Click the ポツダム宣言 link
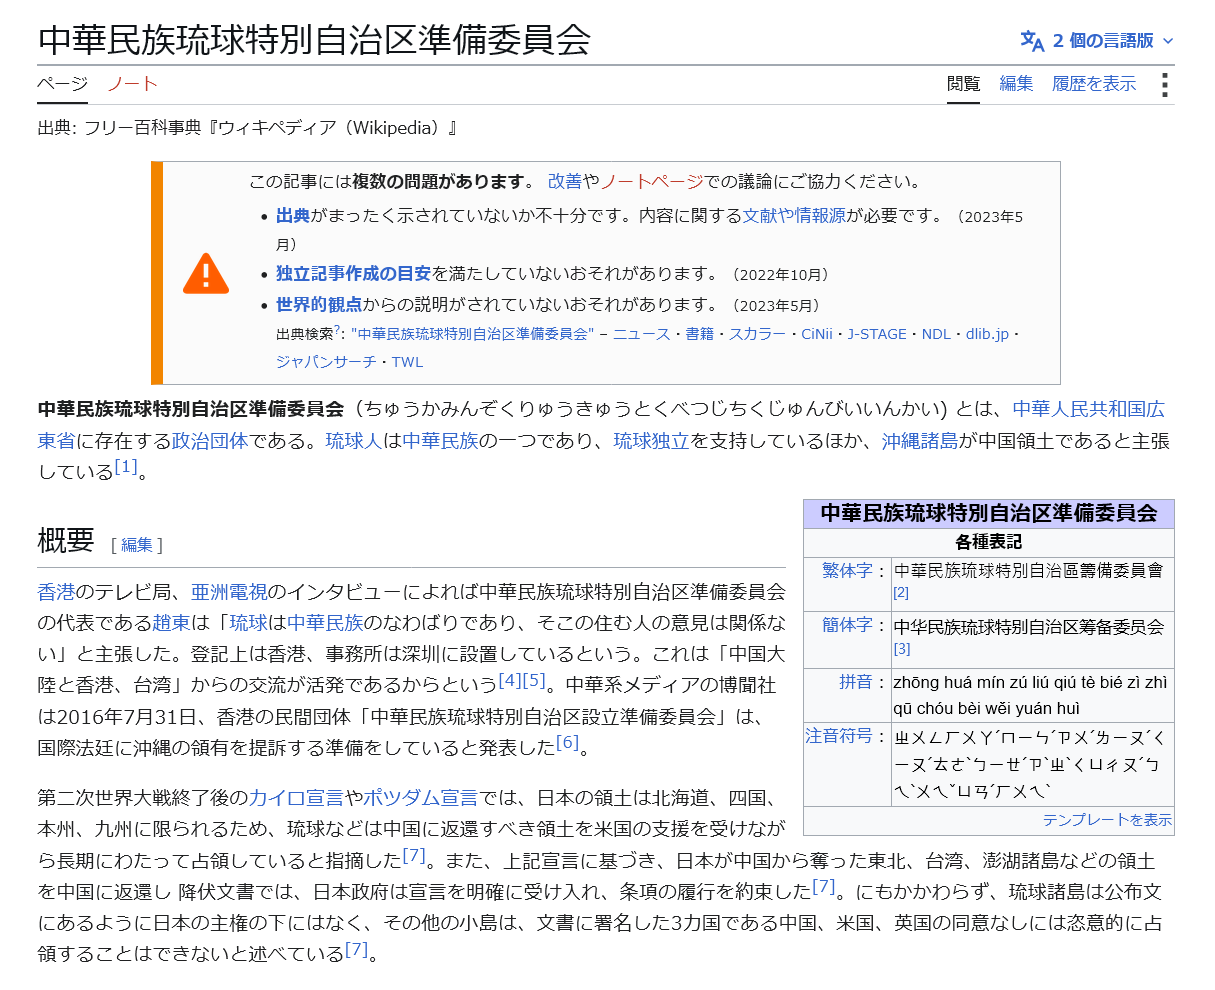Viewport: 1215px width, 990px height. pos(421,798)
